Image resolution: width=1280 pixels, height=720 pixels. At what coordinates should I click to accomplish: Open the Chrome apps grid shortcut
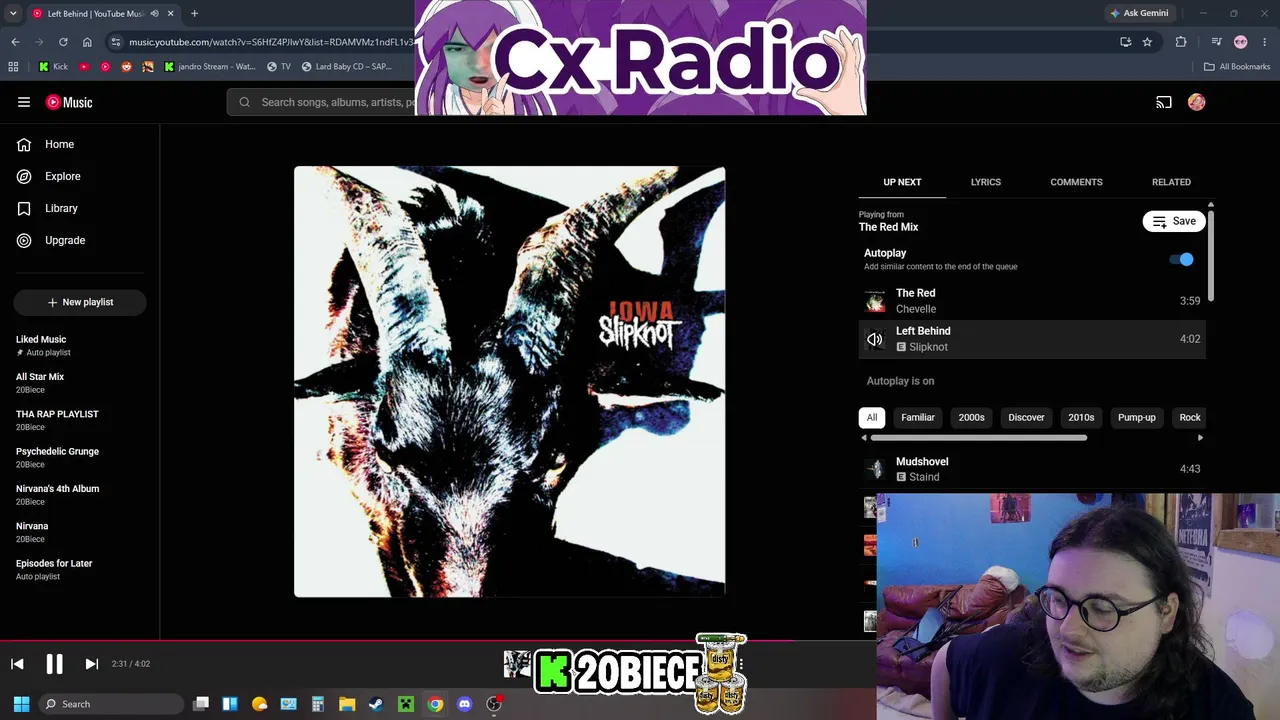tap(13, 67)
